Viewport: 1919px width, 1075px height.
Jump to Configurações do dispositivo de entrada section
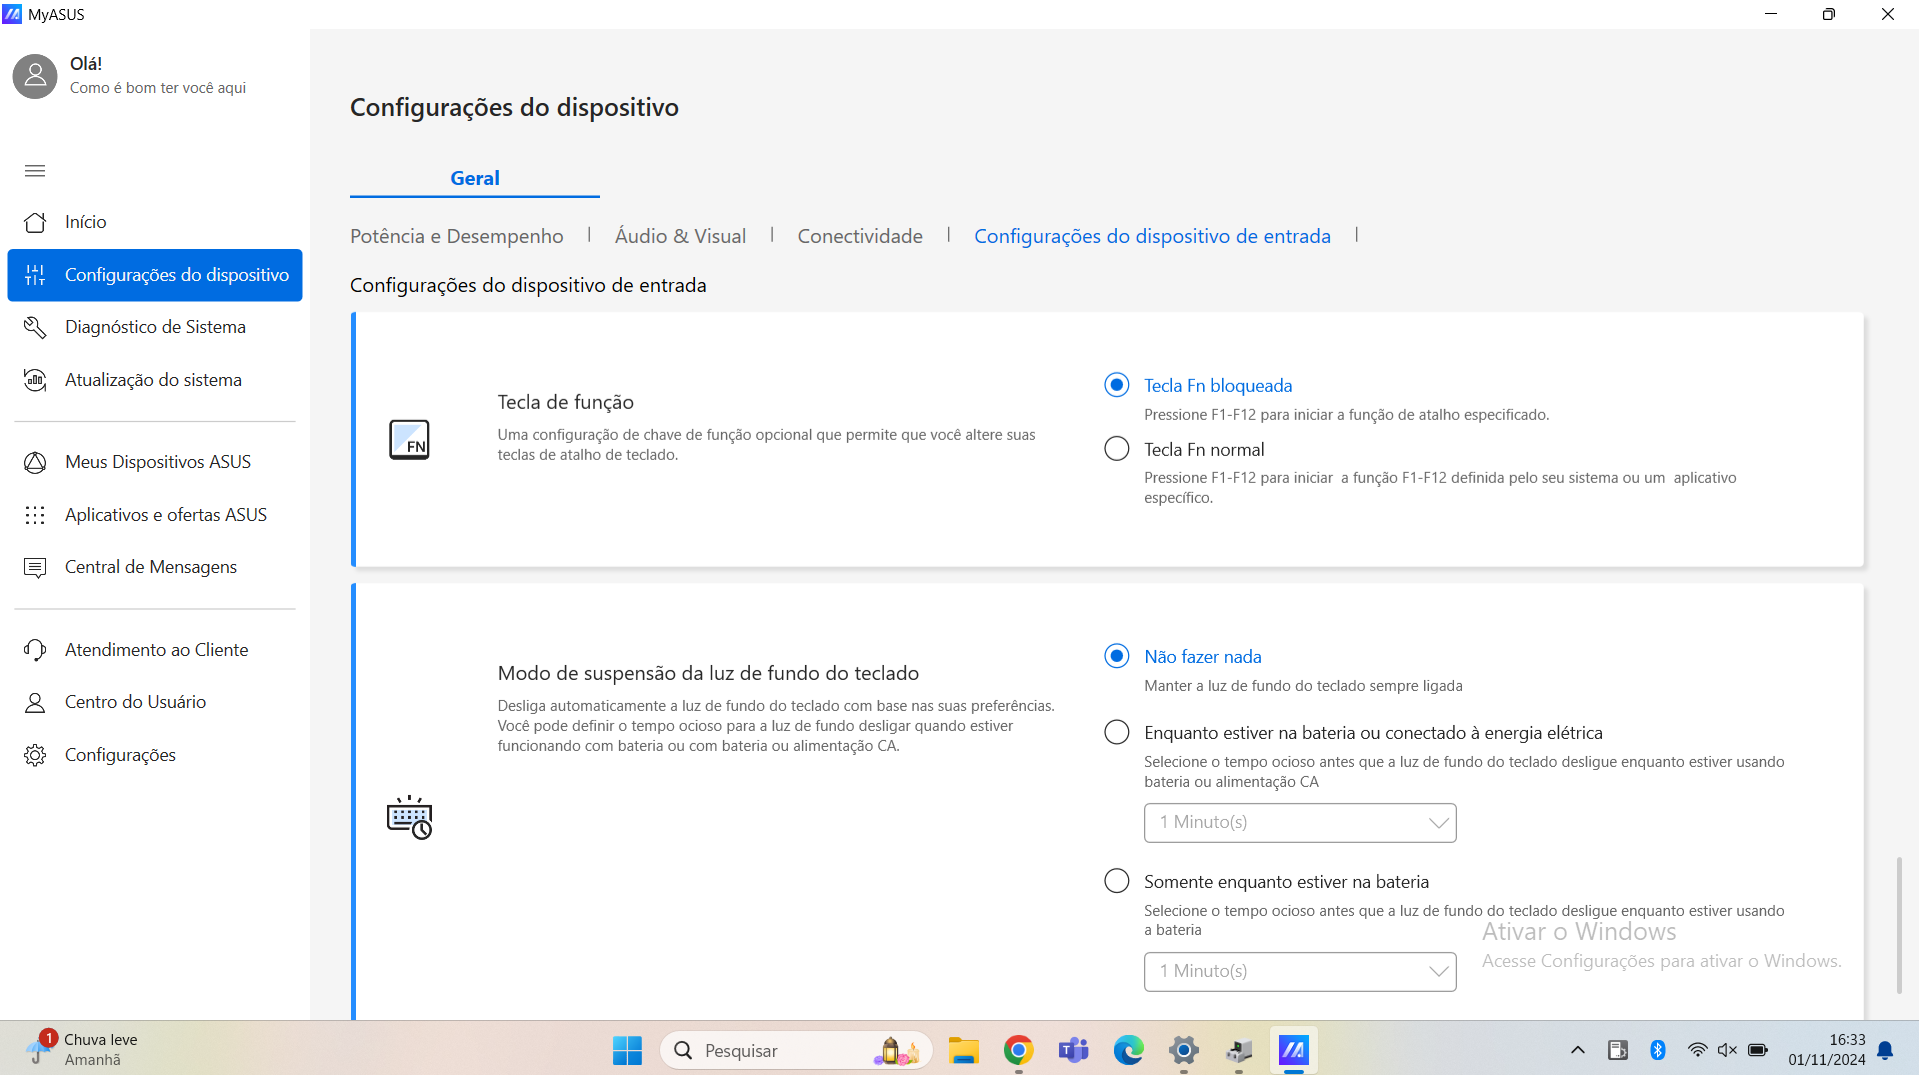[1152, 236]
